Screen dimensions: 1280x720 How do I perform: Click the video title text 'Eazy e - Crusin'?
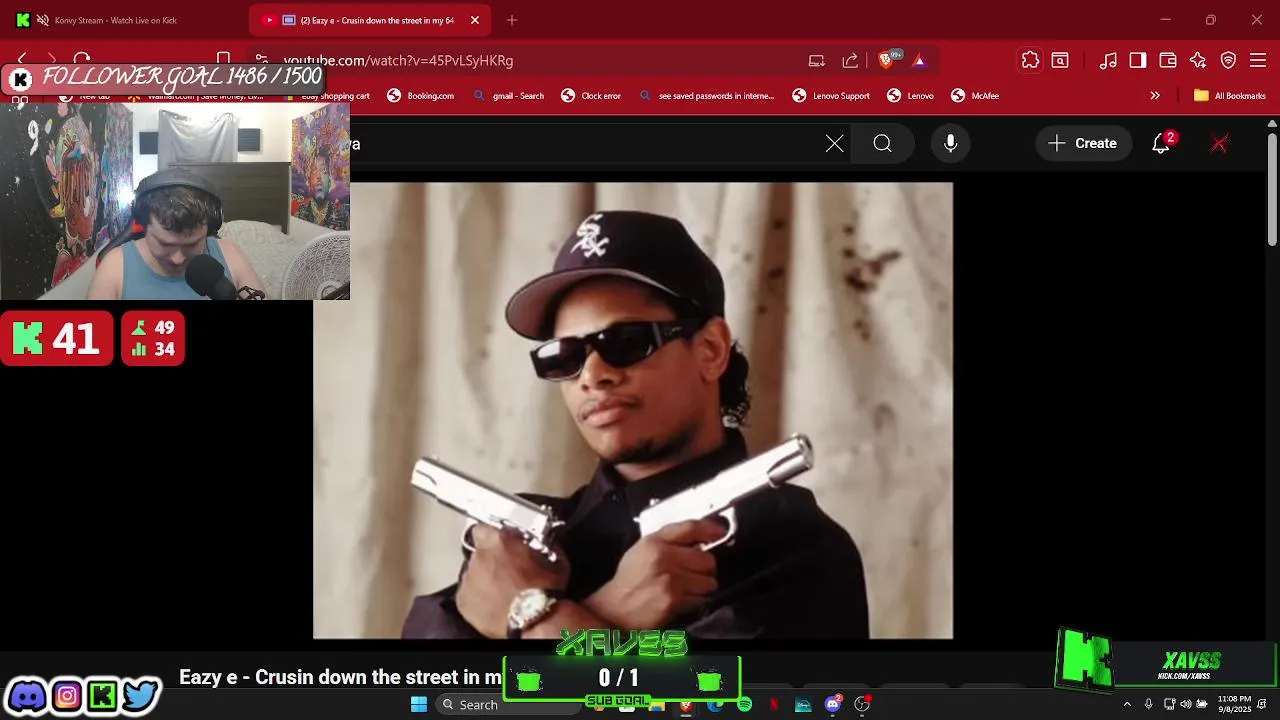pos(340,677)
